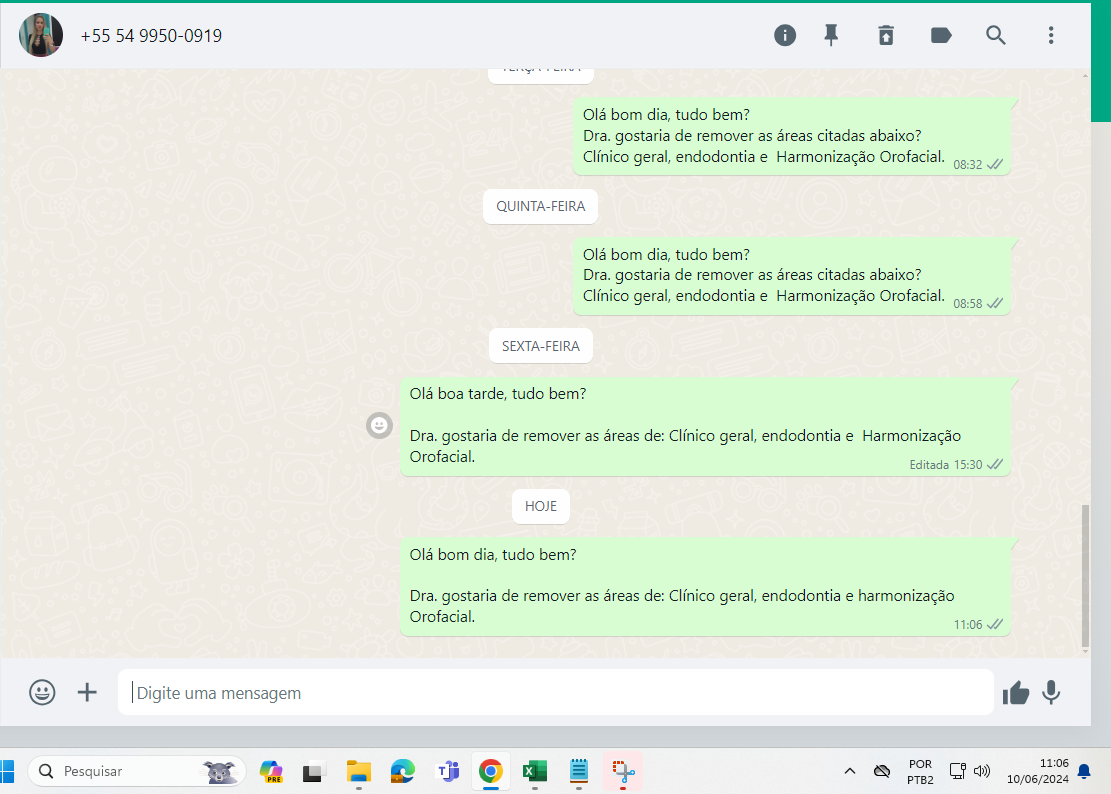Switch to Google Chrome in the taskbar
Viewport: 1111px width, 794px height.
pyautogui.click(x=490, y=771)
